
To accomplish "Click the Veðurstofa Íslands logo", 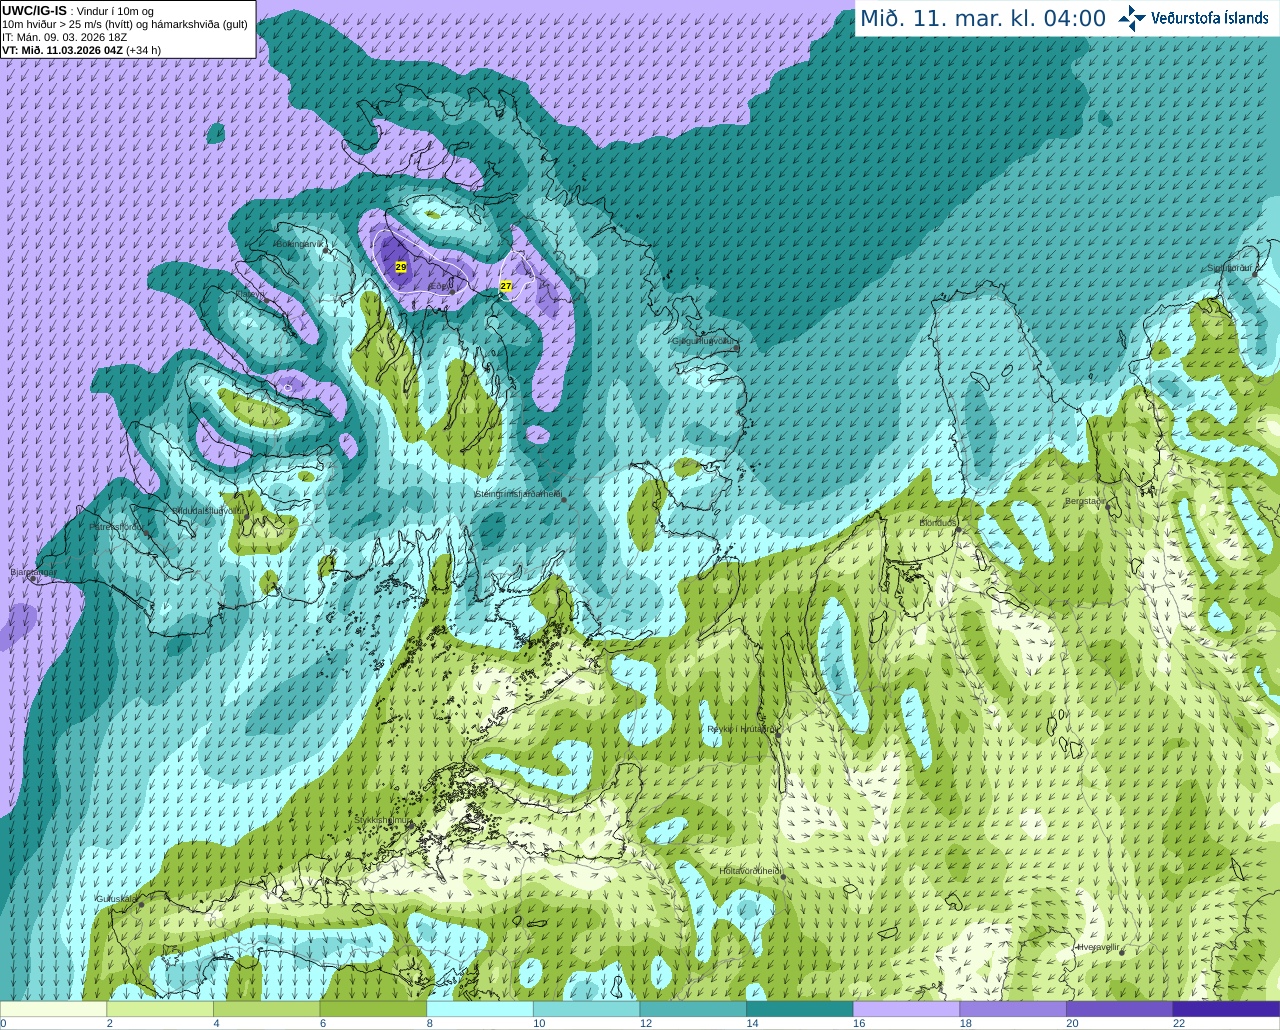I will click(1193, 18).
